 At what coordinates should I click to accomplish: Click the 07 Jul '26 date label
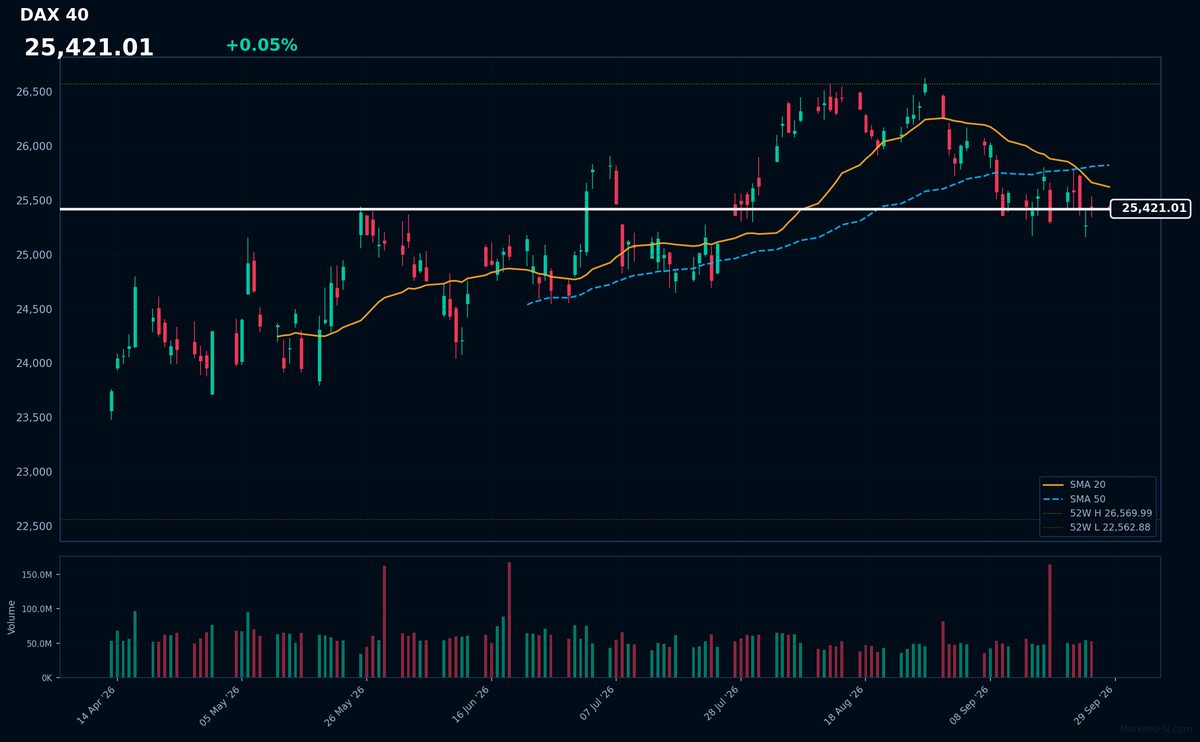597,703
